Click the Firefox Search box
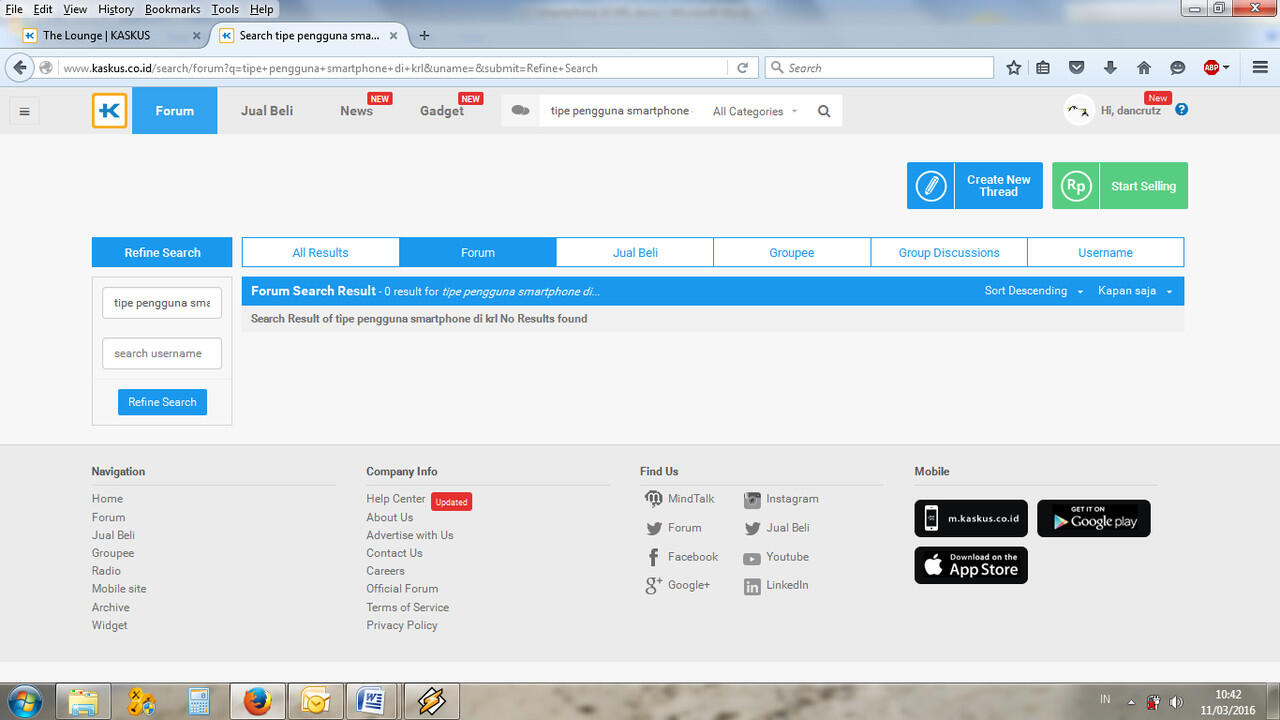Screen dimensions: 1280x720 [x=880, y=68]
